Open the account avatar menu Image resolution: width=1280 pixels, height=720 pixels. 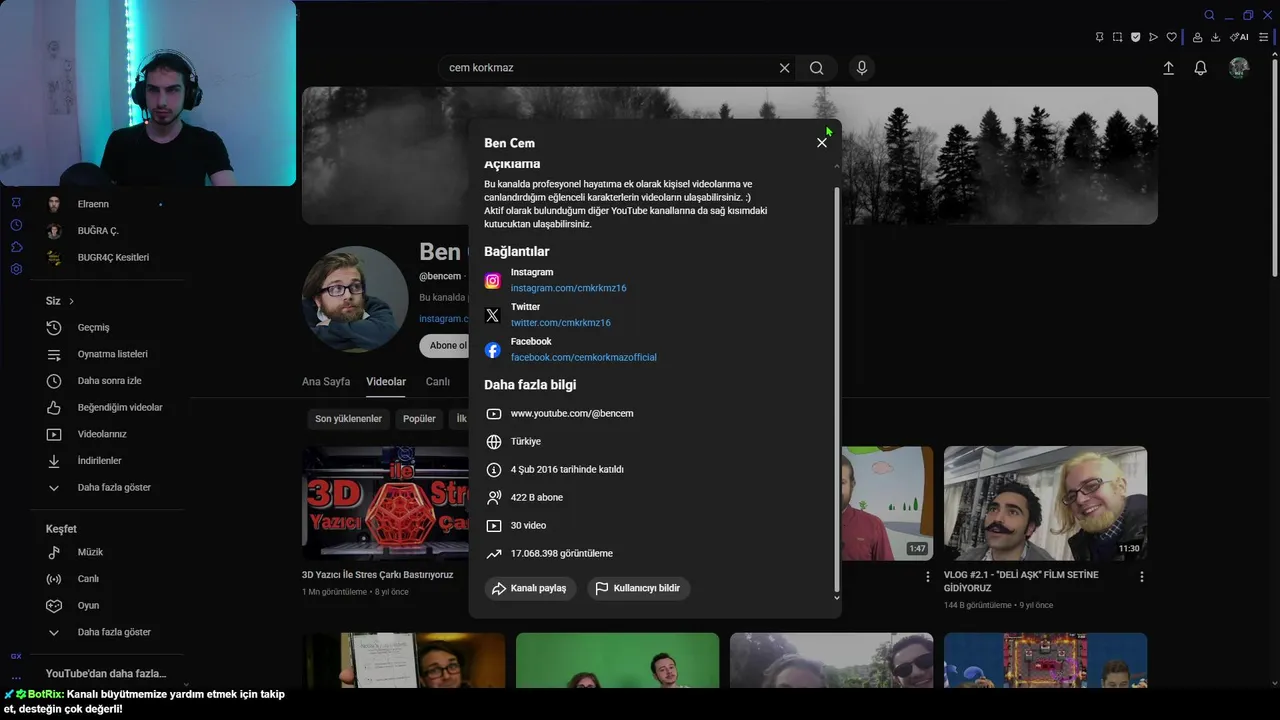(1239, 68)
